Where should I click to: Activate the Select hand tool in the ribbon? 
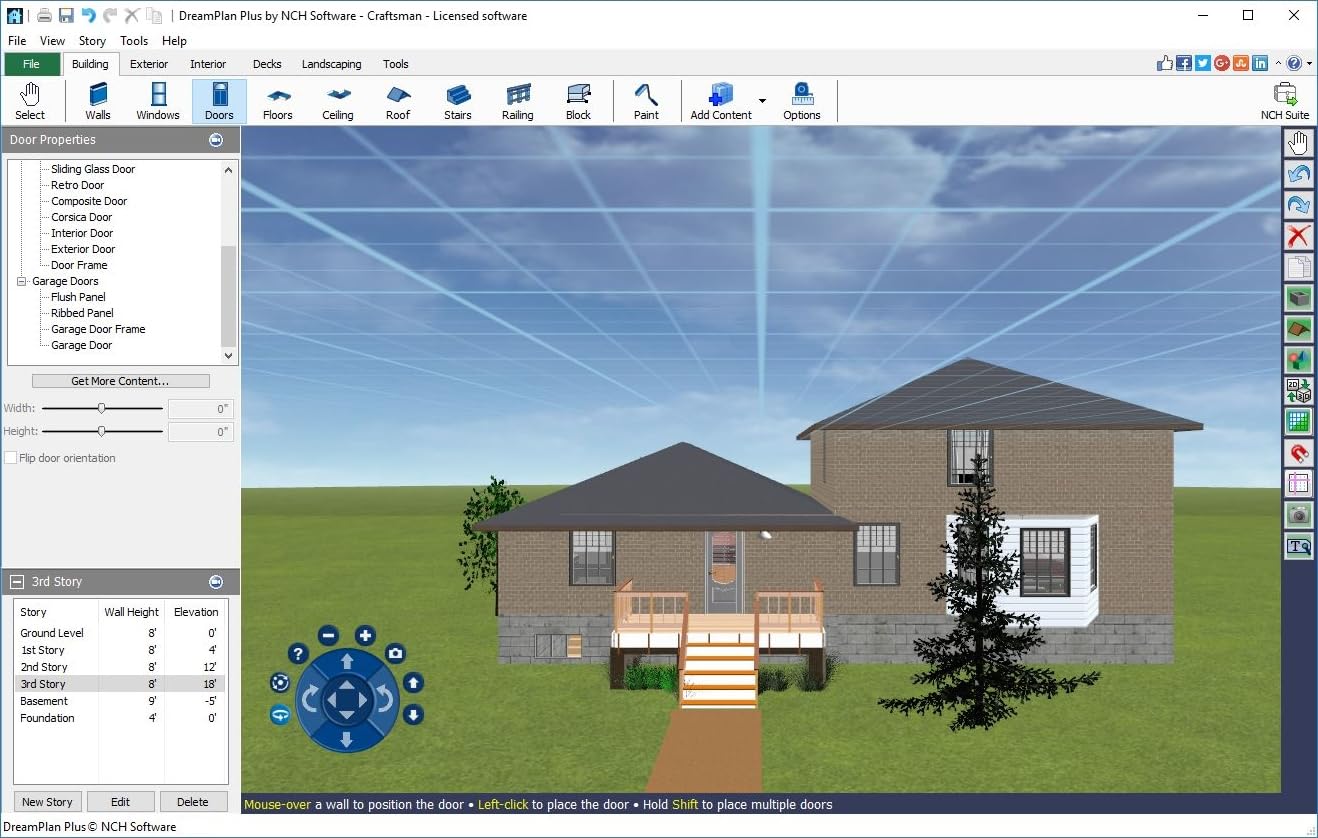30,101
